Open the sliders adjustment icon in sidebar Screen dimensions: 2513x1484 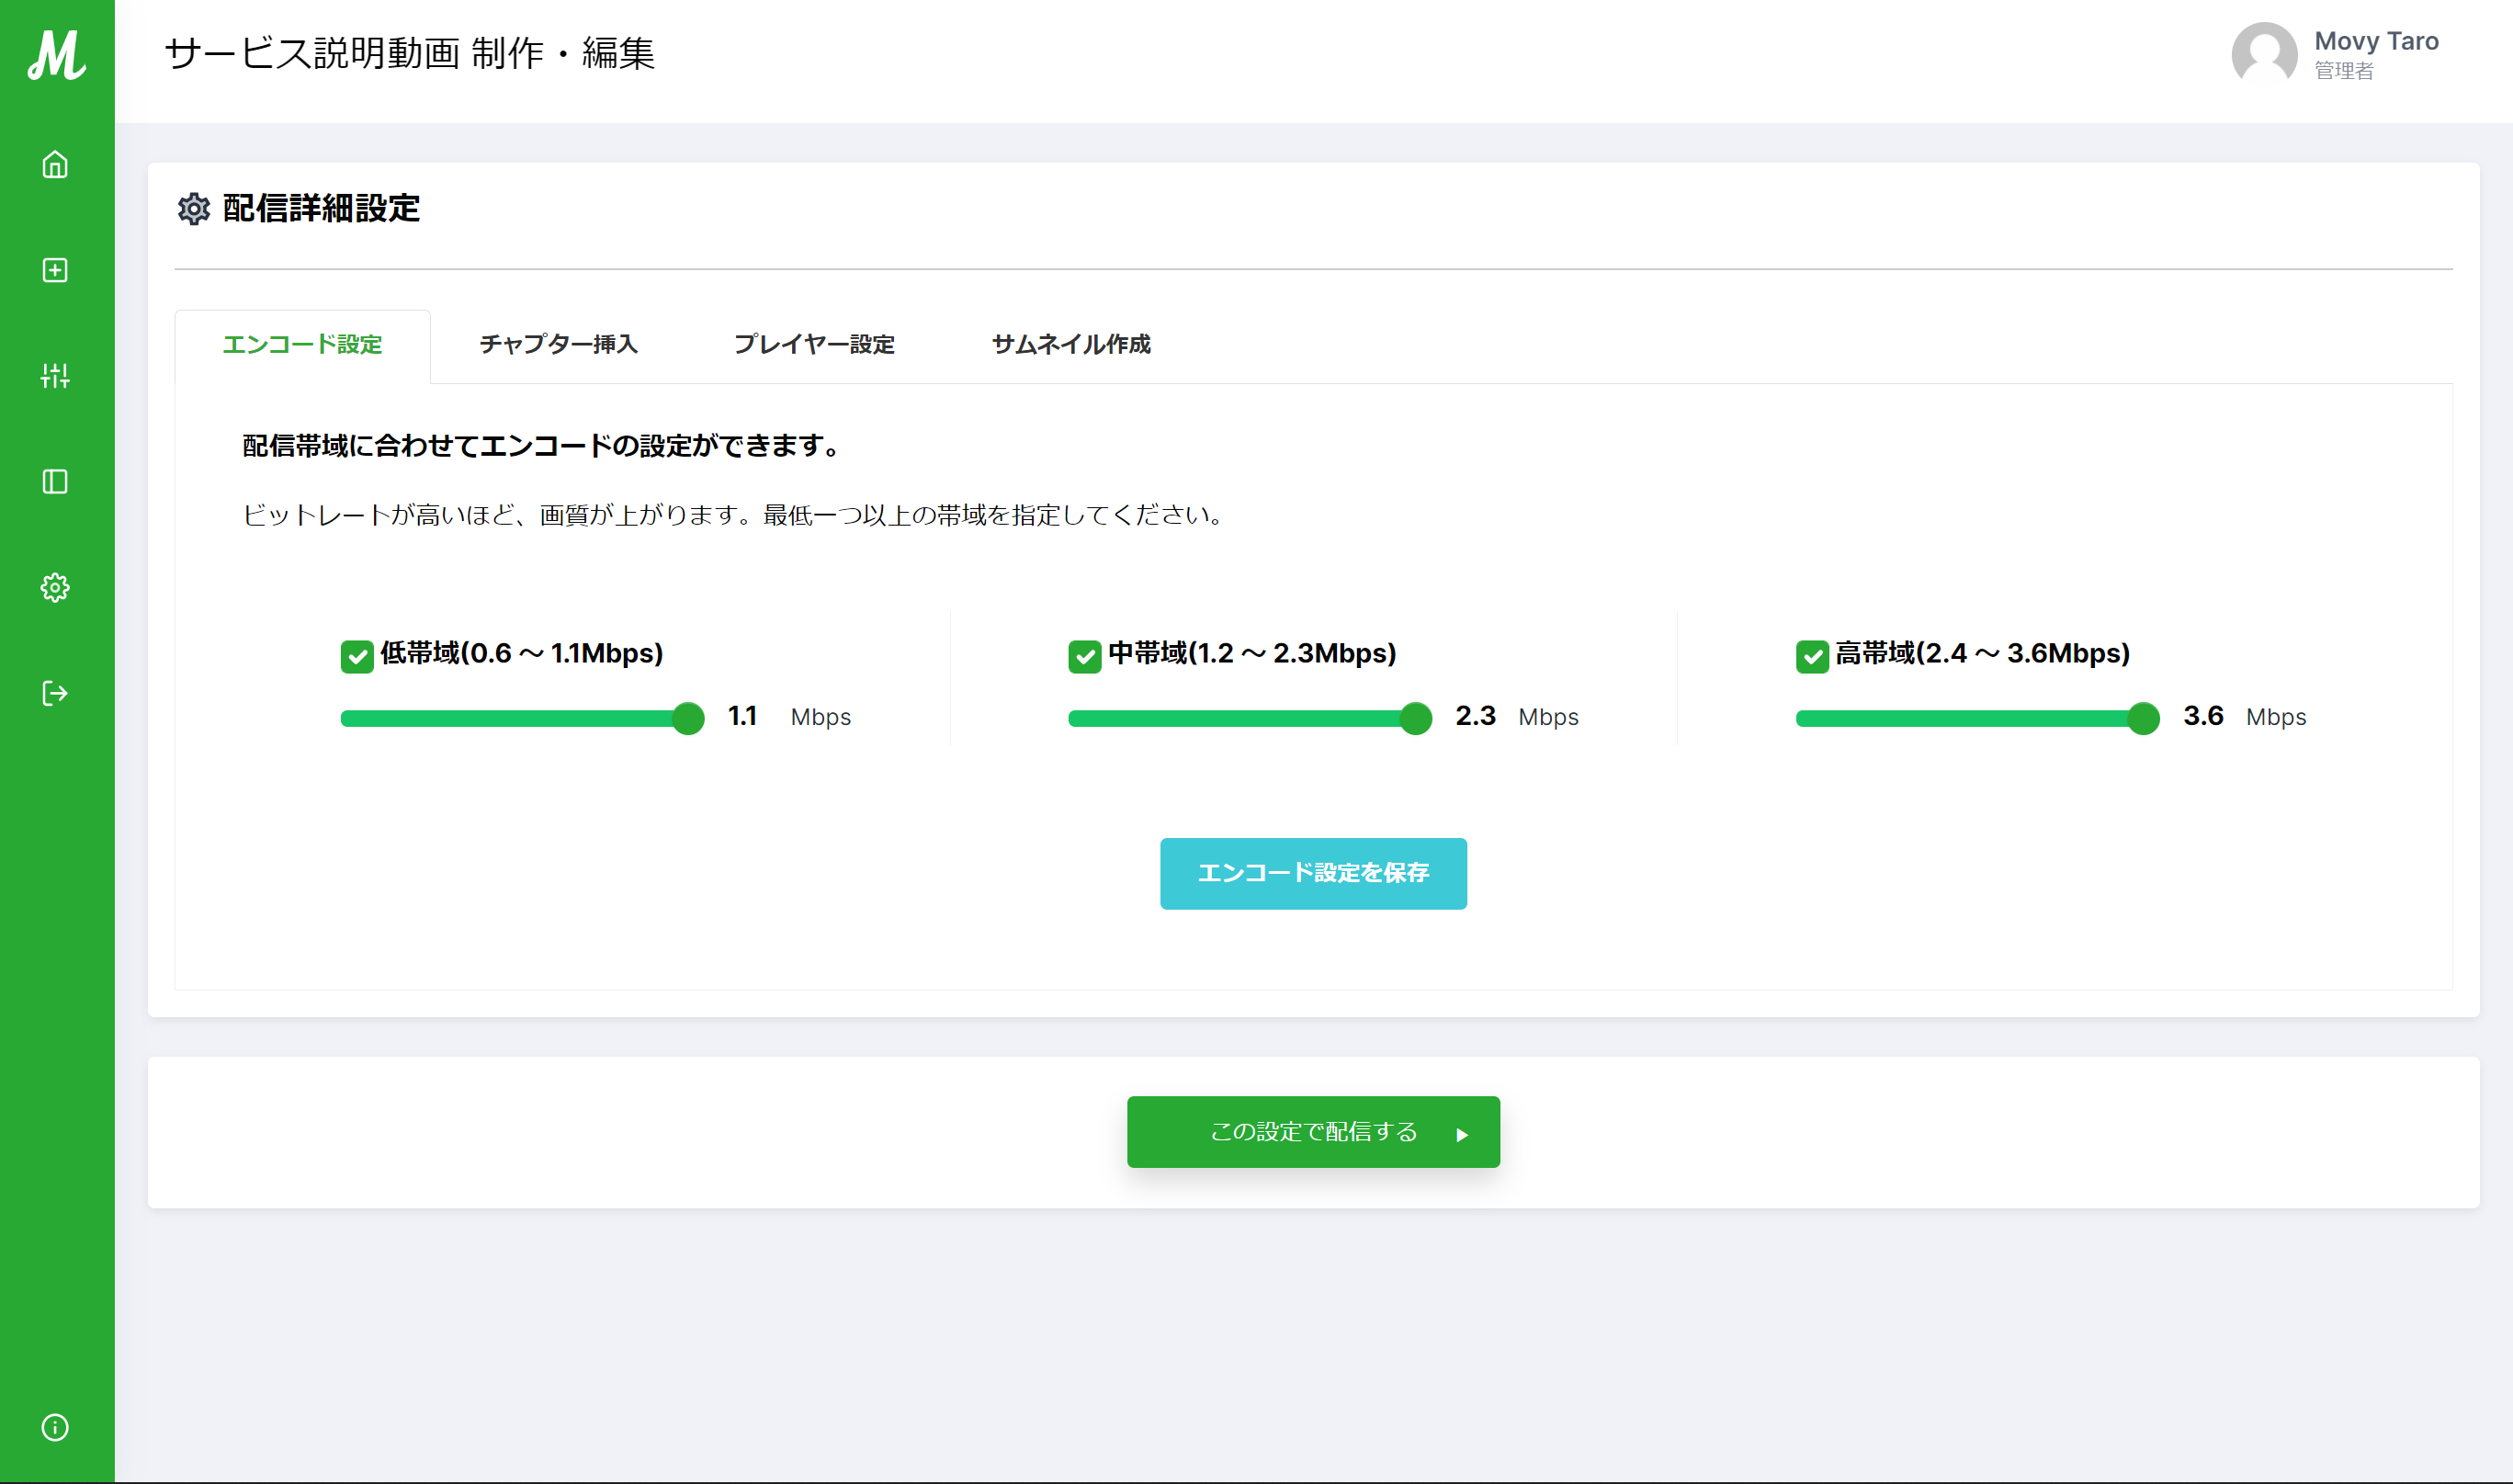(x=55, y=376)
